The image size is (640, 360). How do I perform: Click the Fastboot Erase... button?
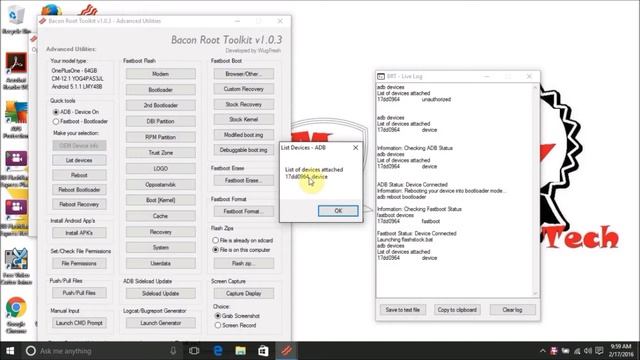coord(244,180)
